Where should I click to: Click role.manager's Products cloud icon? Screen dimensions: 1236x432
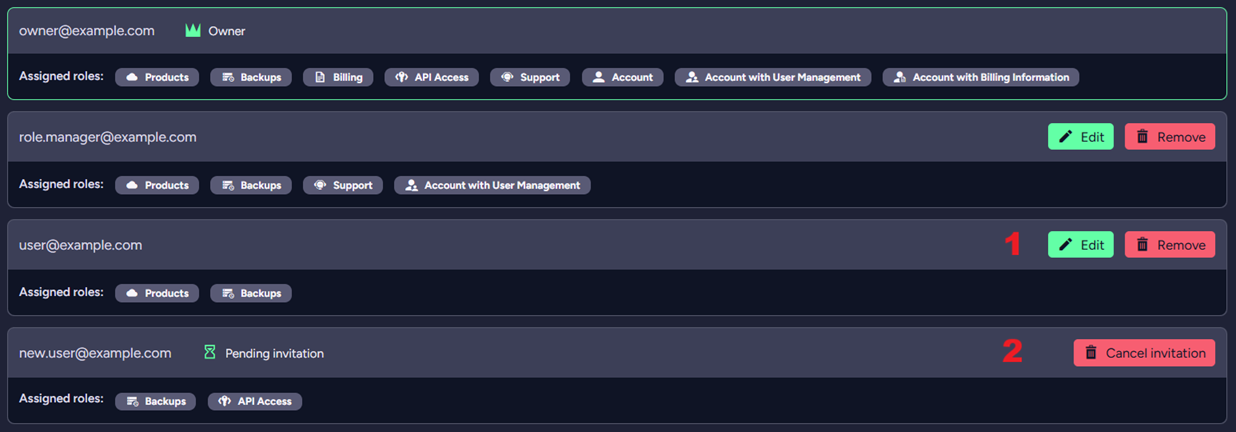click(x=132, y=185)
